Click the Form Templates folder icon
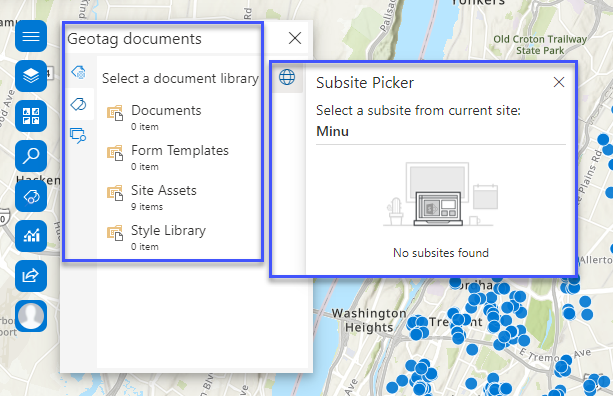Image resolution: width=613 pixels, height=396 pixels. point(115,153)
